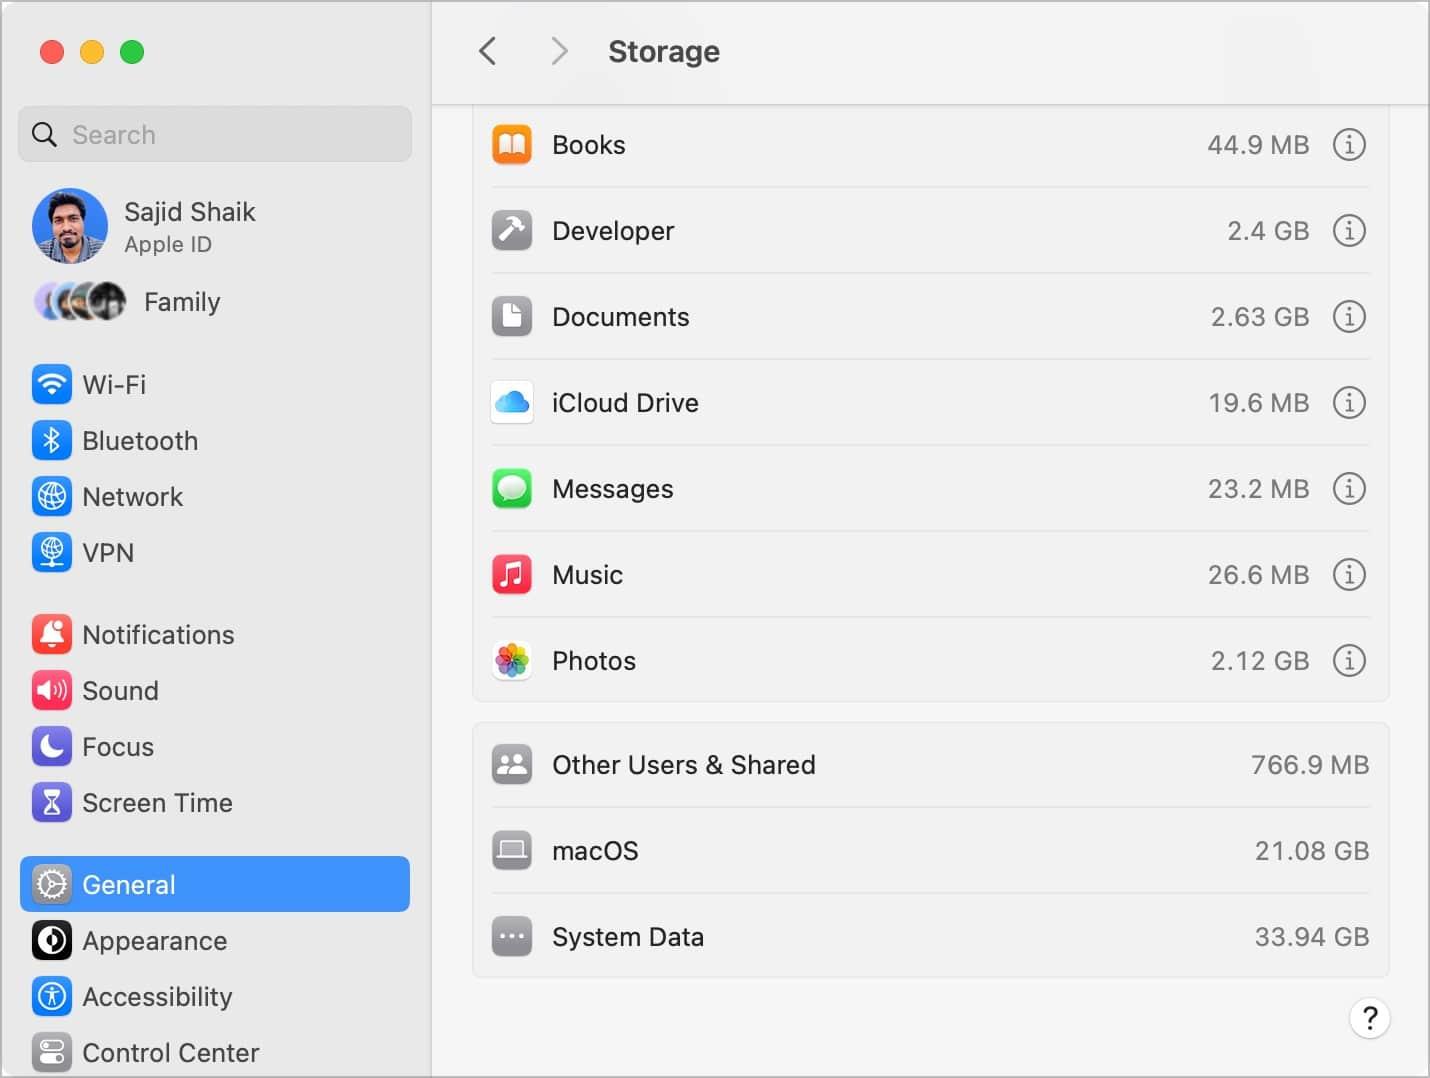Image resolution: width=1430 pixels, height=1078 pixels.
Task: Click the Documents file icon
Action: tap(512, 317)
